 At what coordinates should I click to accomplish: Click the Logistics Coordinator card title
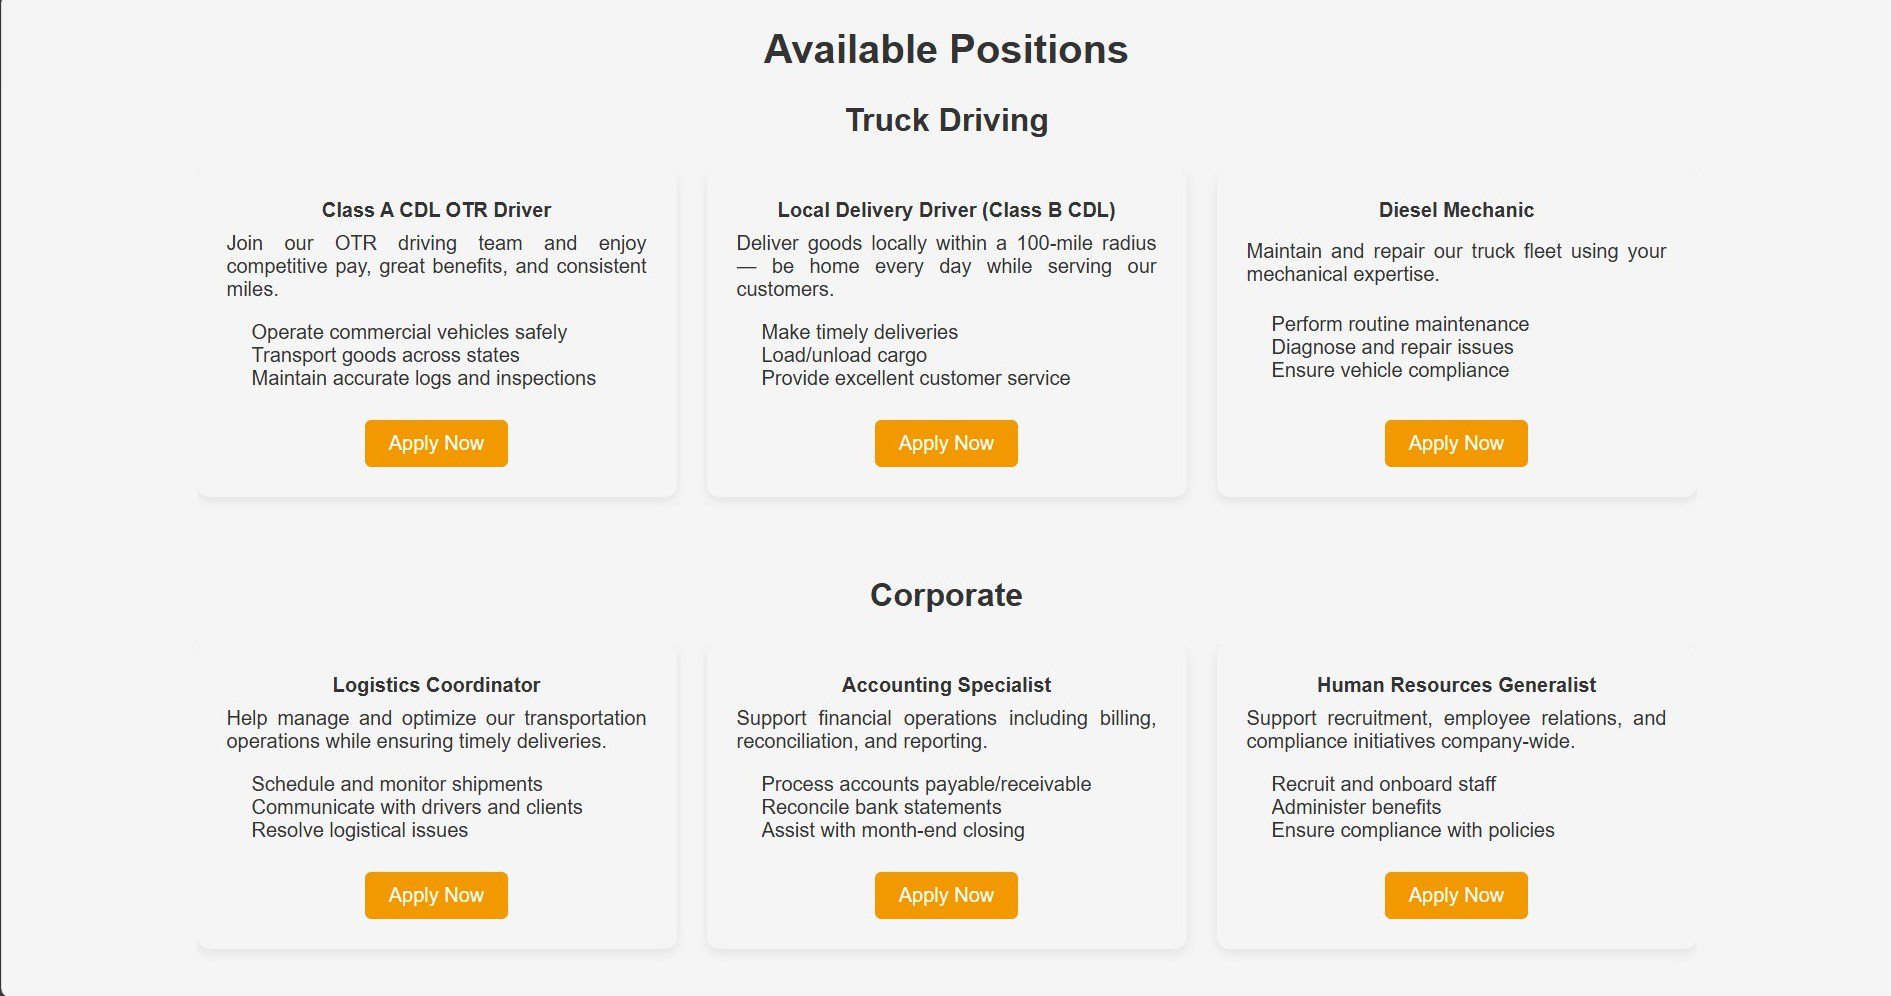[x=436, y=685]
